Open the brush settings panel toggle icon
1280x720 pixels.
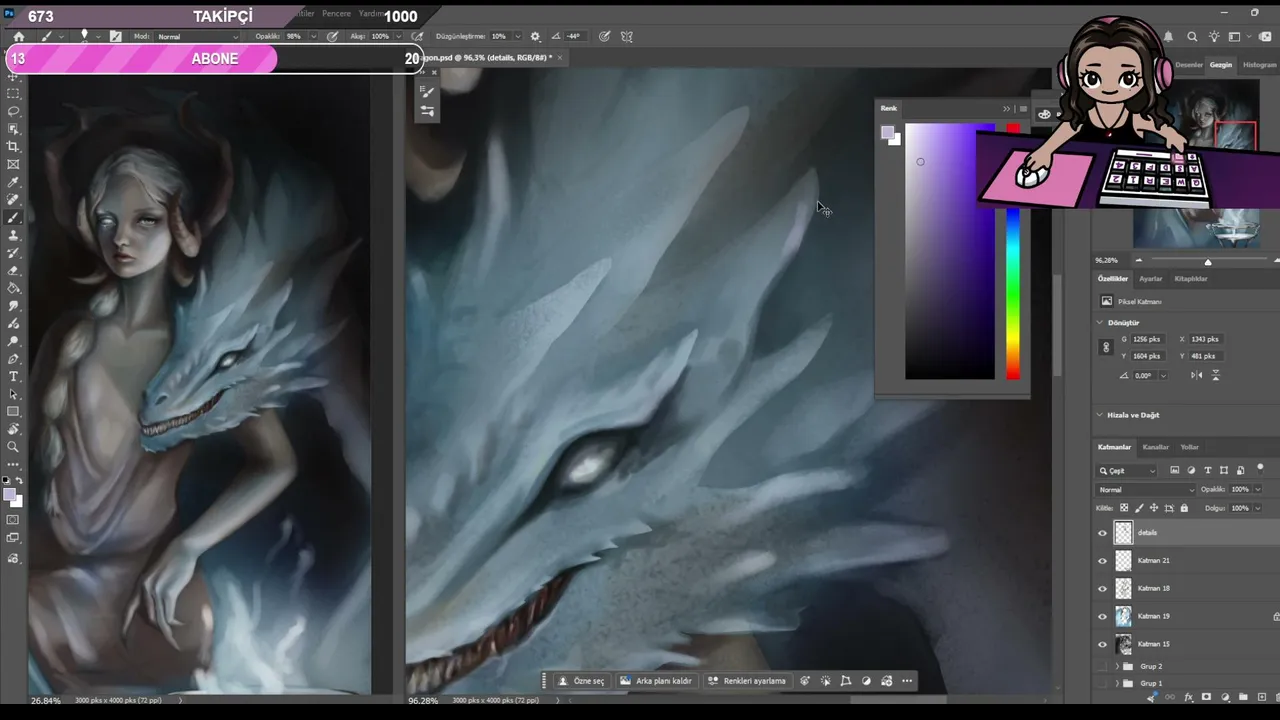pos(116,36)
